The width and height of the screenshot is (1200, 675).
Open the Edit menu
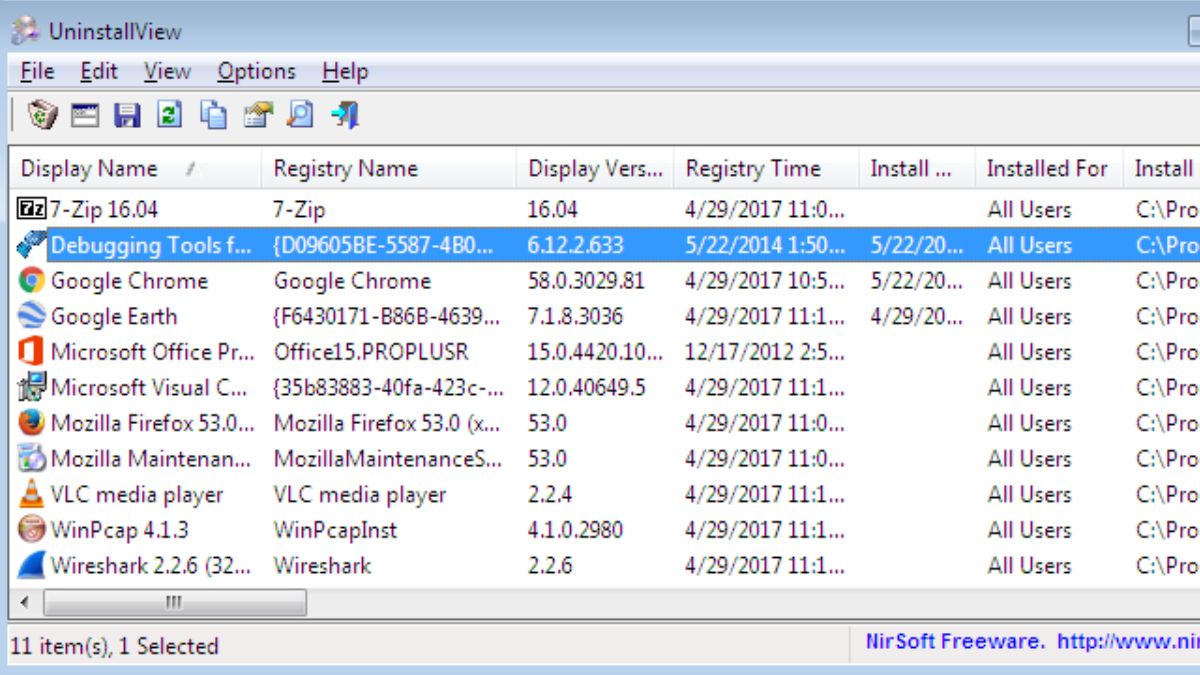pos(99,72)
